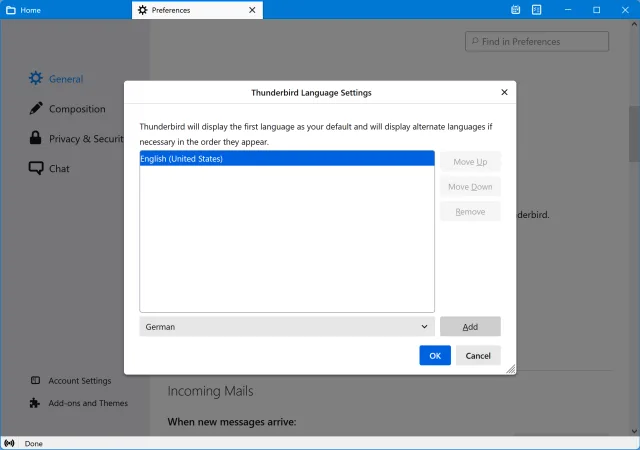640x450 pixels.
Task: Expand the German language dropdown
Action: click(x=286, y=326)
